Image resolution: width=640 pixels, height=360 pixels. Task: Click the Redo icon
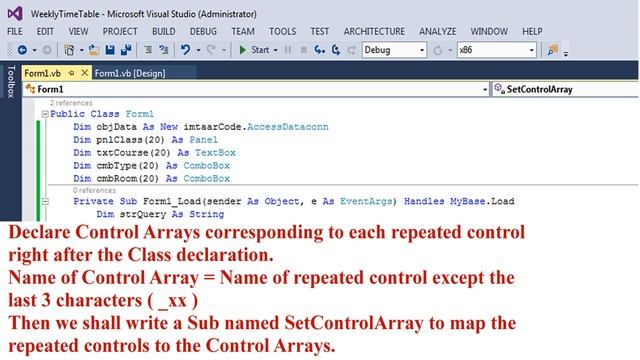[211, 50]
